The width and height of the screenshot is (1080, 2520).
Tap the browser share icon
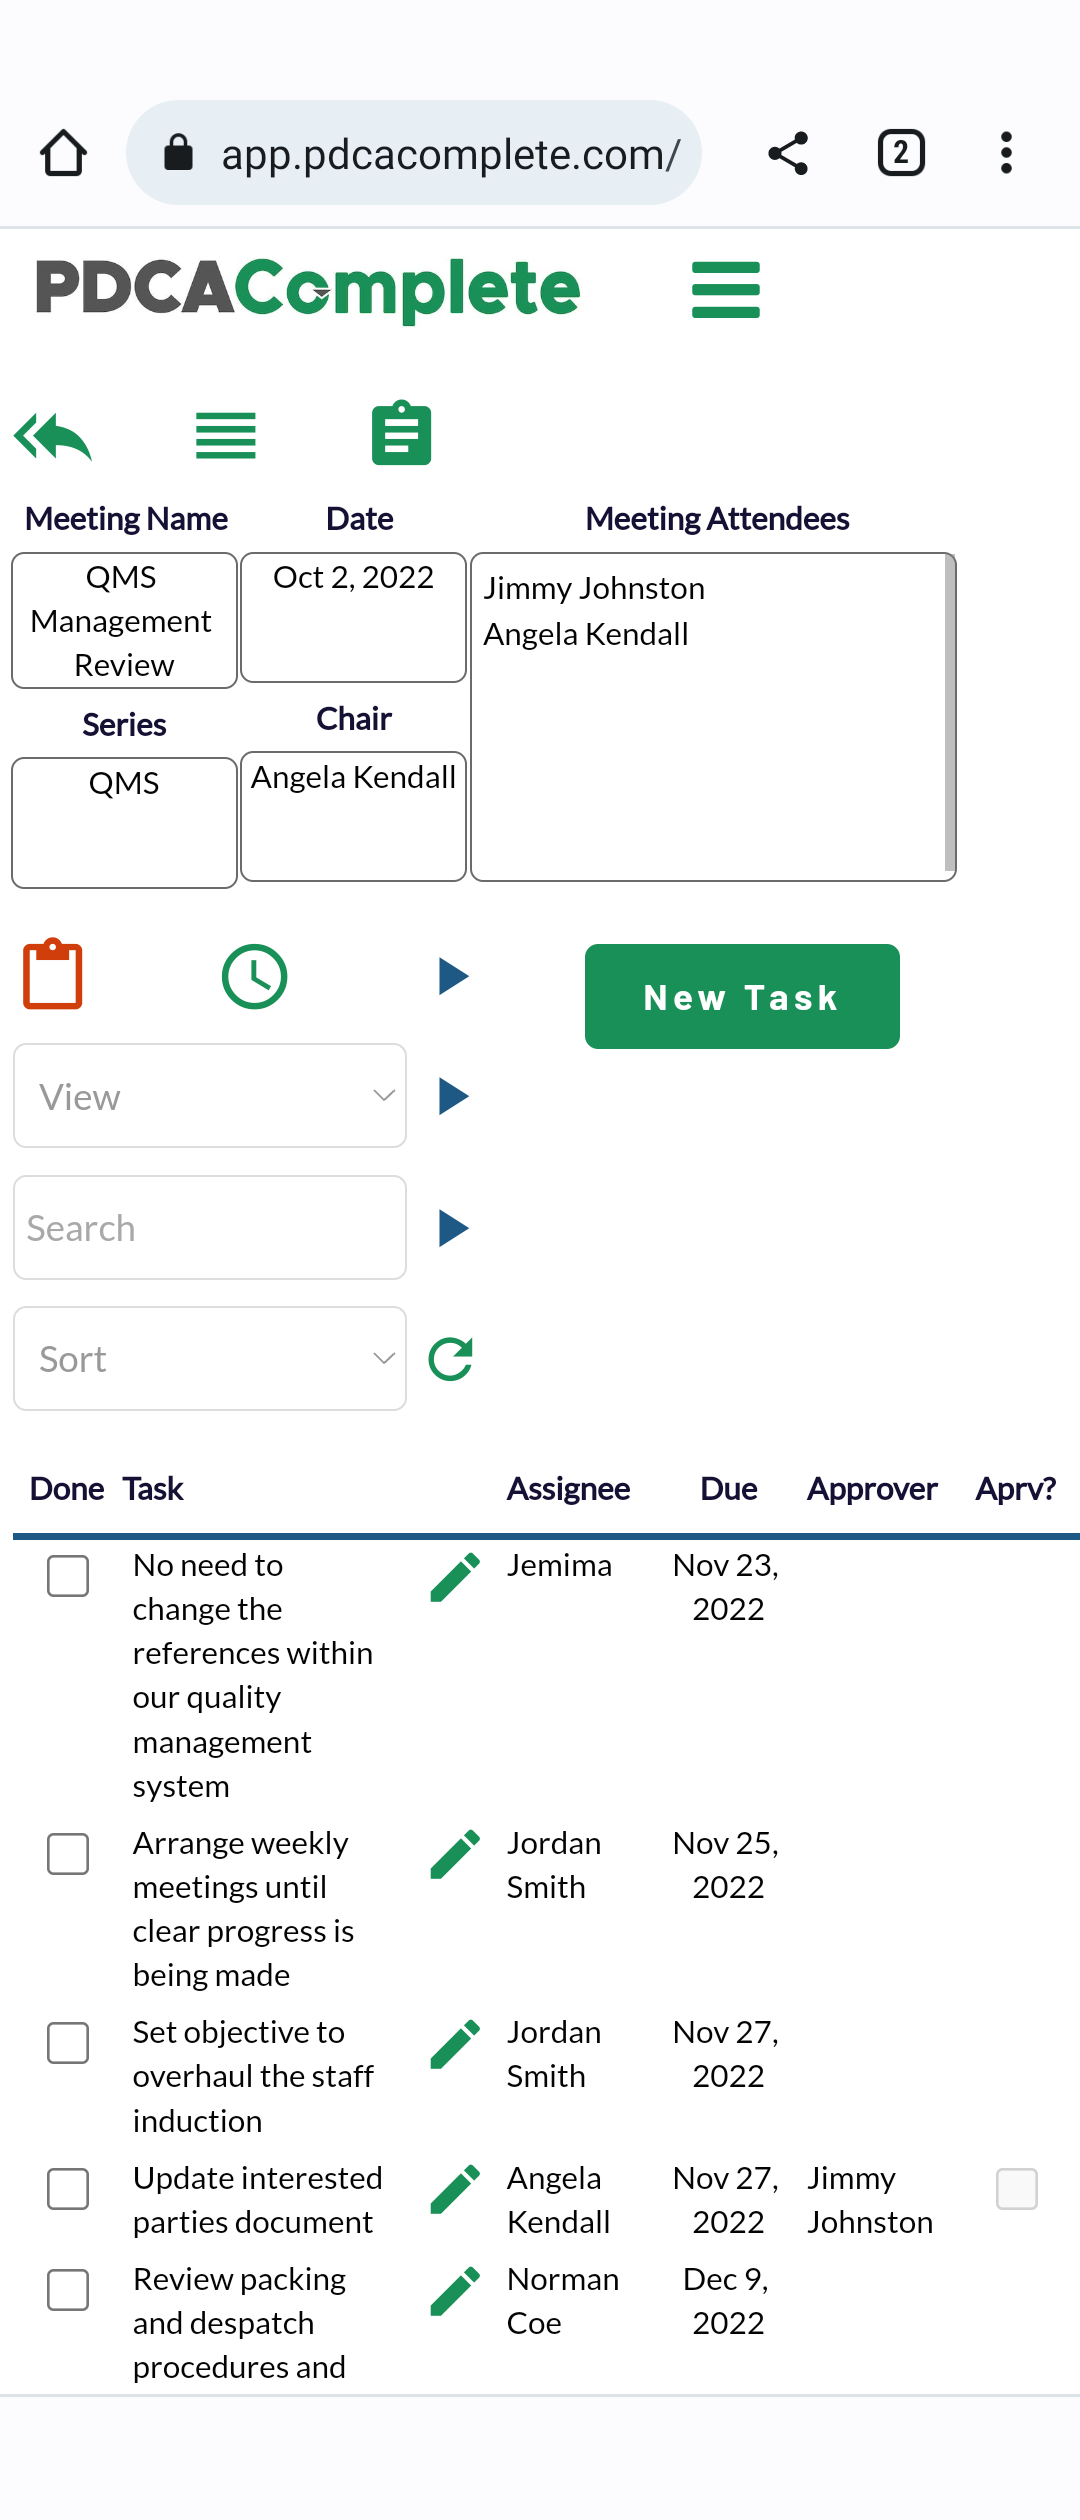[x=788, y=153]
